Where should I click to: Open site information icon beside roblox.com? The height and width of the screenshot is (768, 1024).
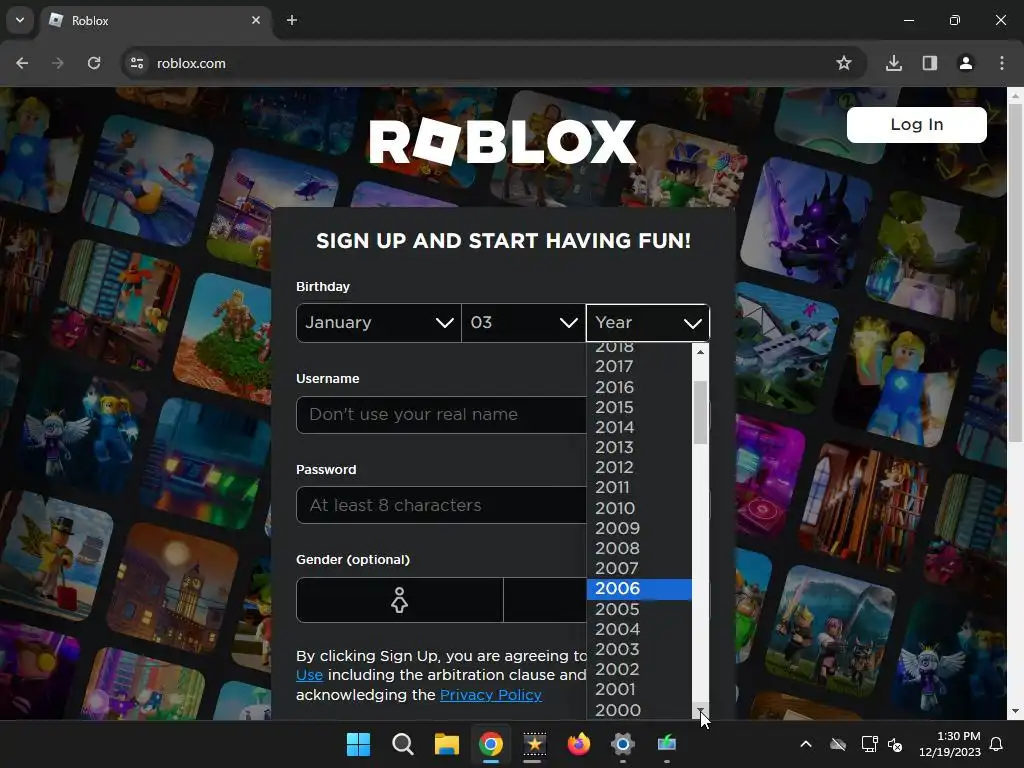point(137,63)
